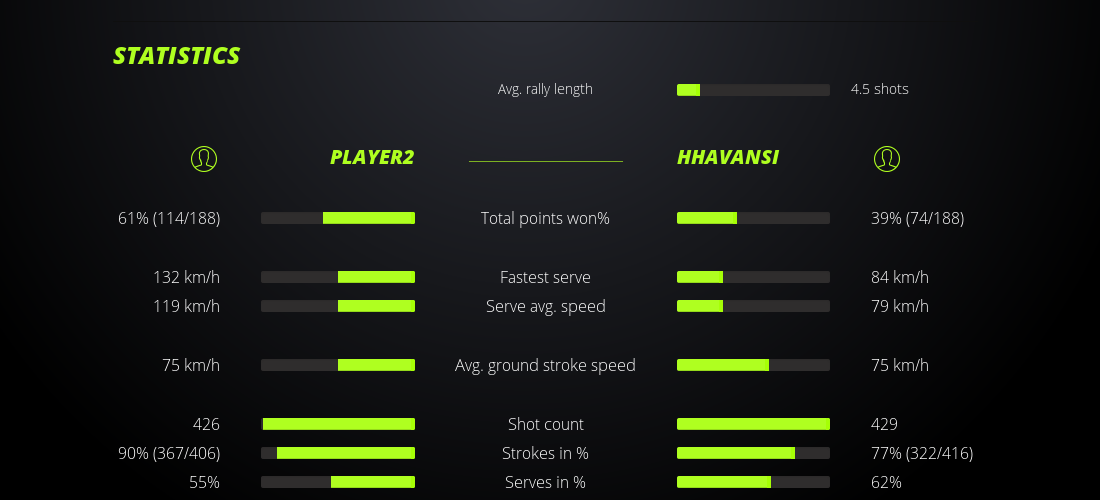Click PLAYER2's Total points won bar

click(338, 218)
